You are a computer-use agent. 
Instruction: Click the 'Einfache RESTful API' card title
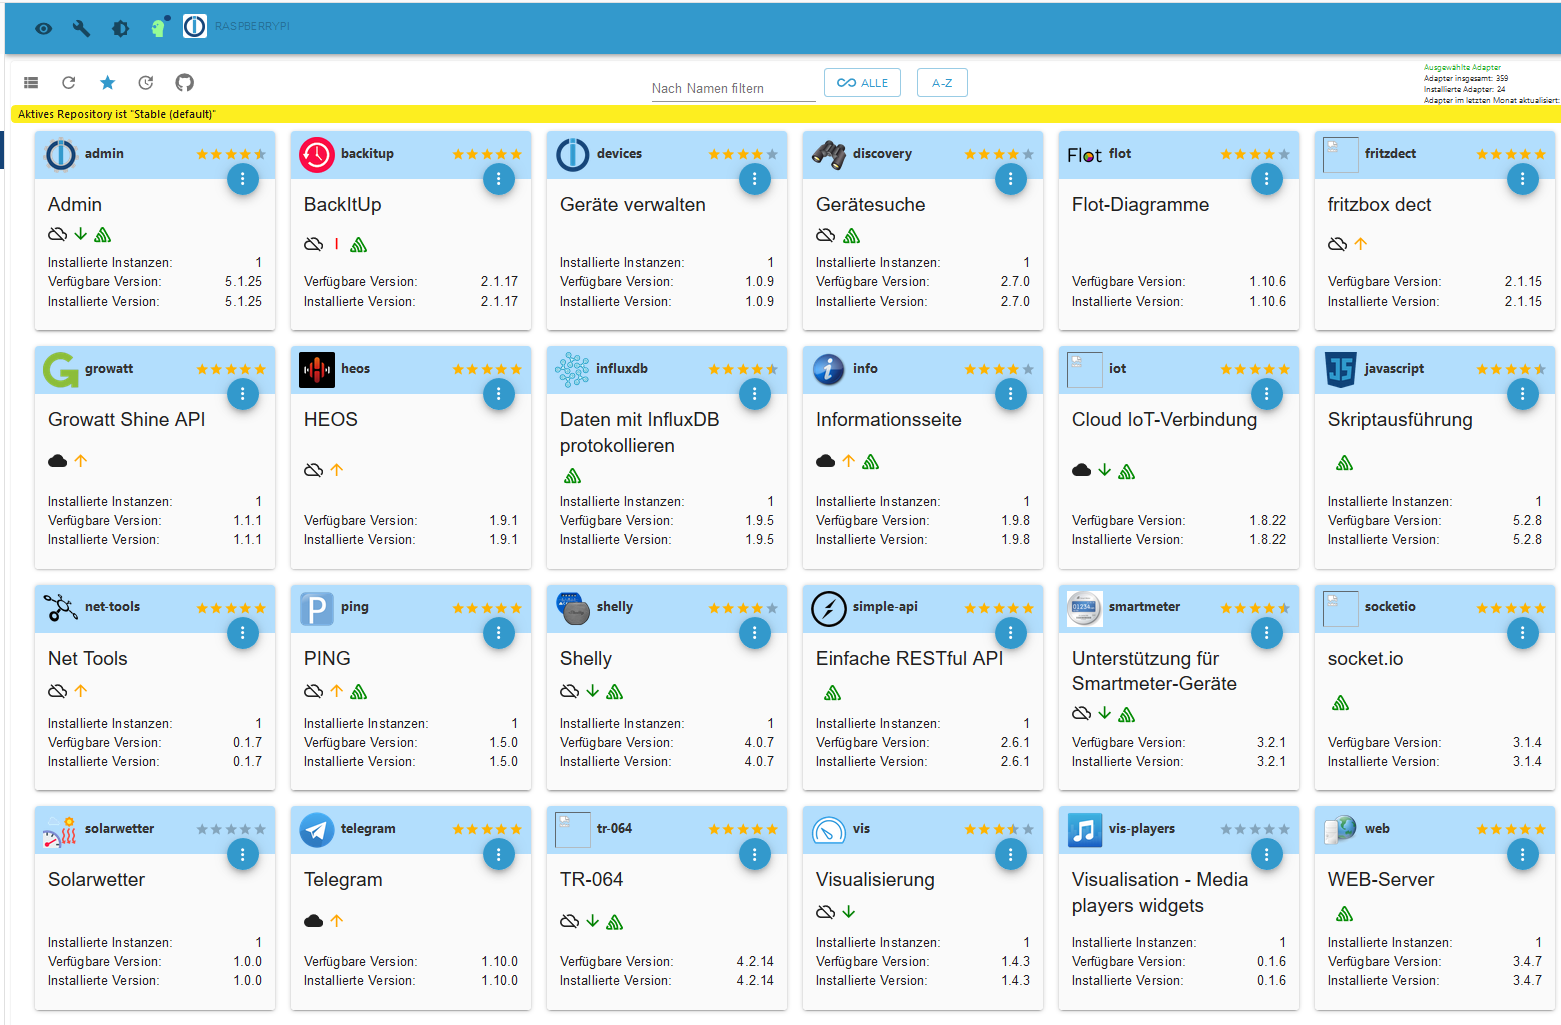[x=909, y=659]
